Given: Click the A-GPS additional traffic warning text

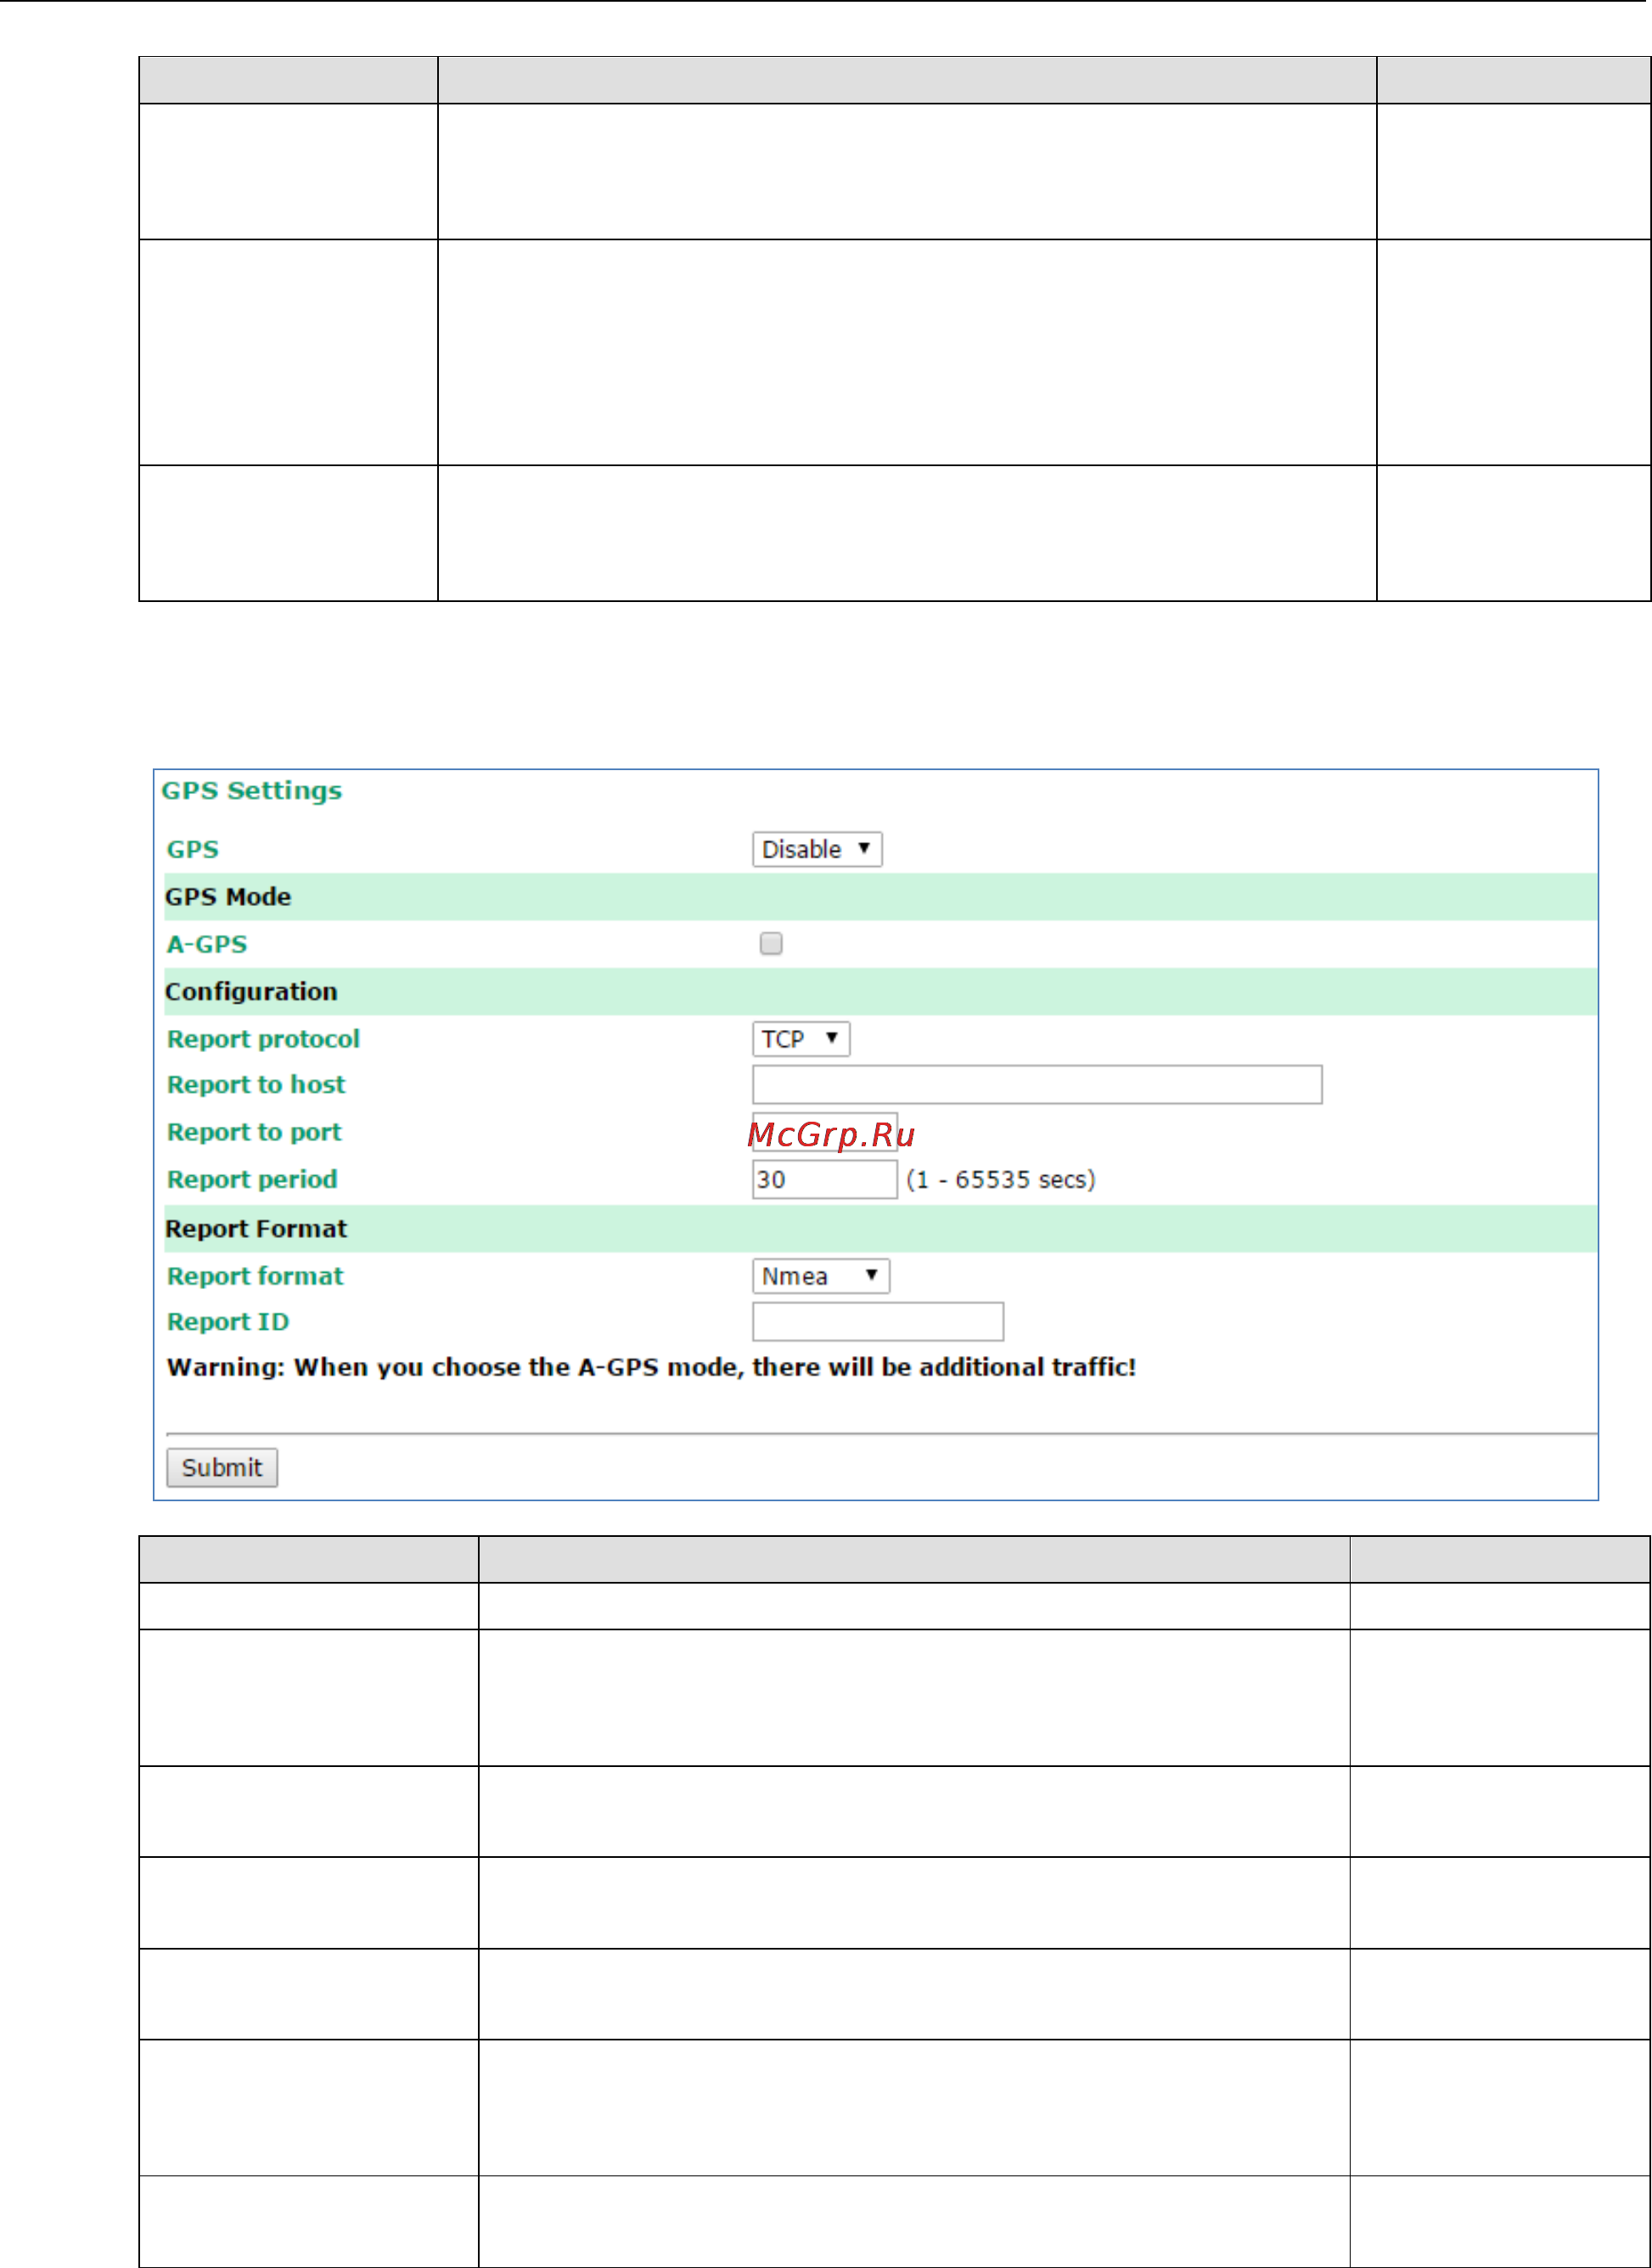Looking at the screenshot, I should pyautogui.click(x=652, y=1367).
